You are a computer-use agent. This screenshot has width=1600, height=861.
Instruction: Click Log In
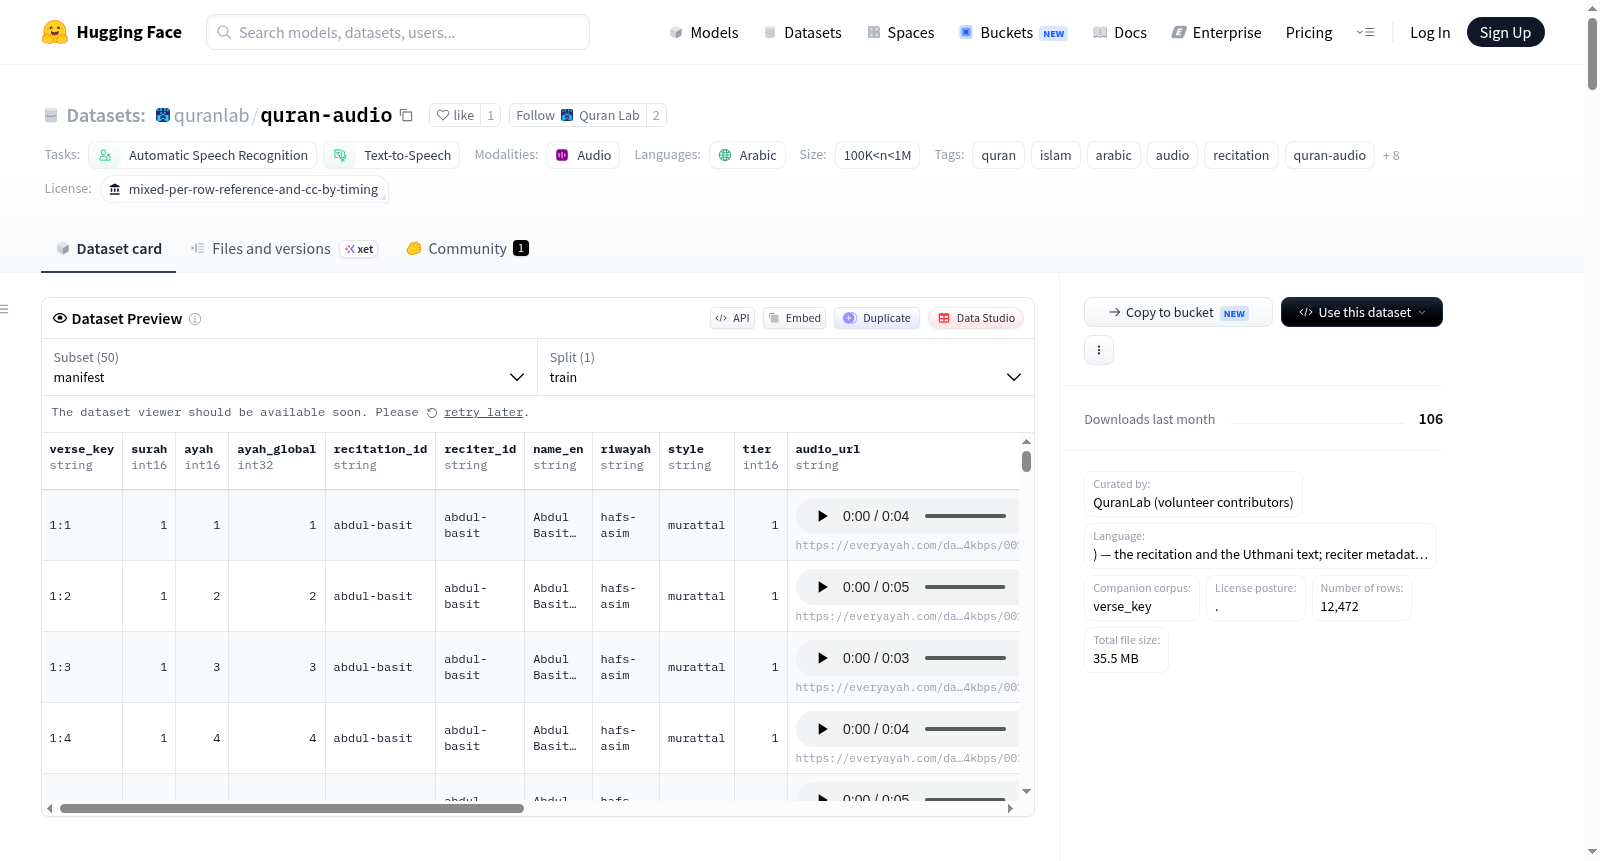tap(1430, 32)
